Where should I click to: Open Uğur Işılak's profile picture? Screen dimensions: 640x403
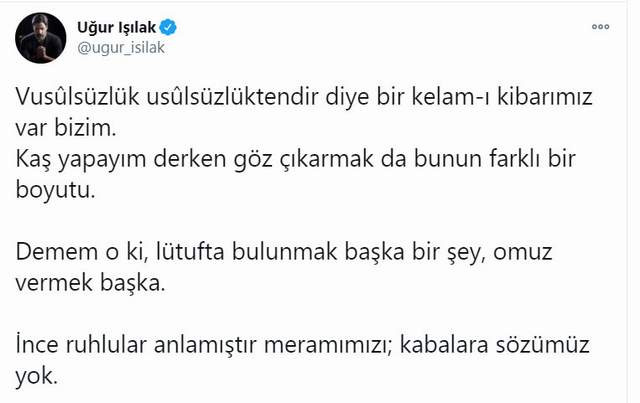40,37
